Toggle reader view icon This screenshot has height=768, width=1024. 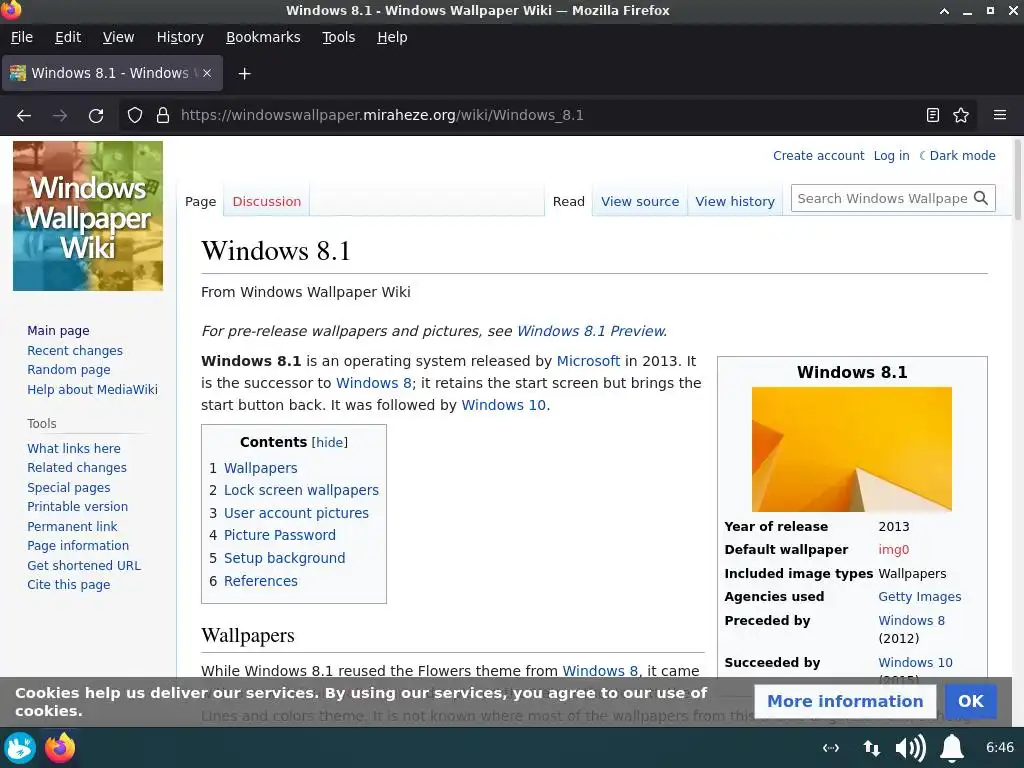point(933,116)
